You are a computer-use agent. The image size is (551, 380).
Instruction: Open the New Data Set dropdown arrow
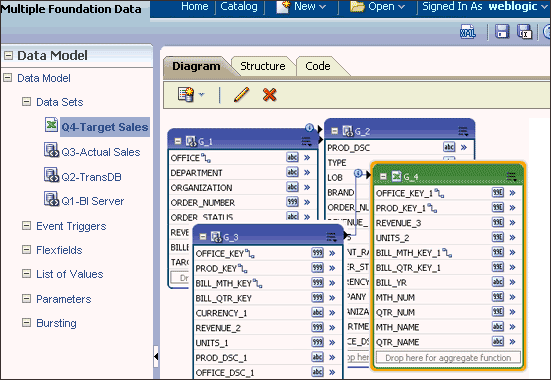tap(201, 94)
